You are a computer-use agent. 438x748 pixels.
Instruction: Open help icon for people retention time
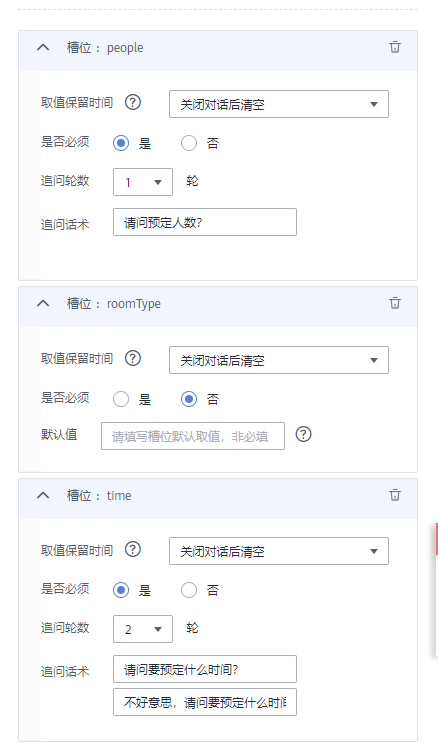(133, 102)
